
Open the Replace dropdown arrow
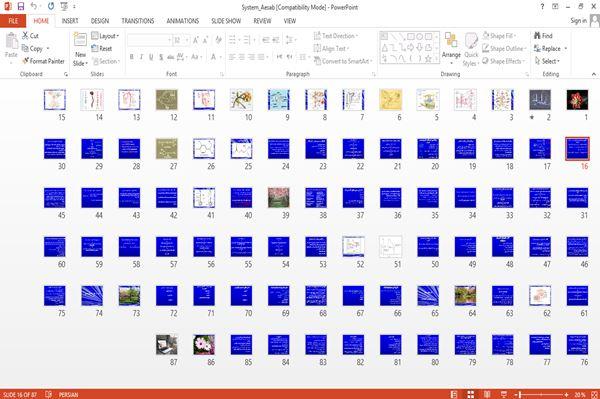[566, 49]
